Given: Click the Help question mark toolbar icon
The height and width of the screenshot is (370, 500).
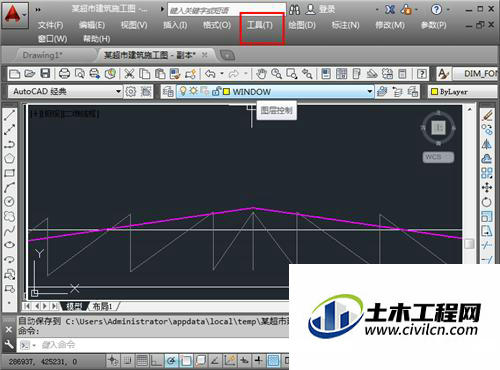Looking at the screenshot, I should point(422,74).
